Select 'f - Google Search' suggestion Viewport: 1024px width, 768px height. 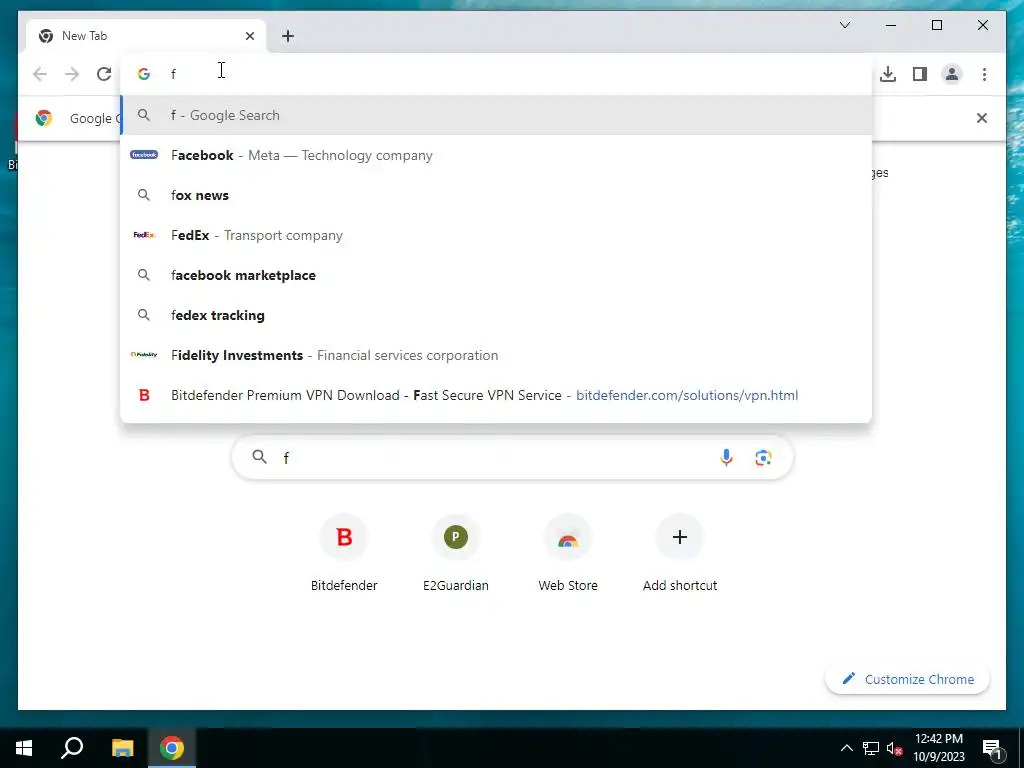496,115
